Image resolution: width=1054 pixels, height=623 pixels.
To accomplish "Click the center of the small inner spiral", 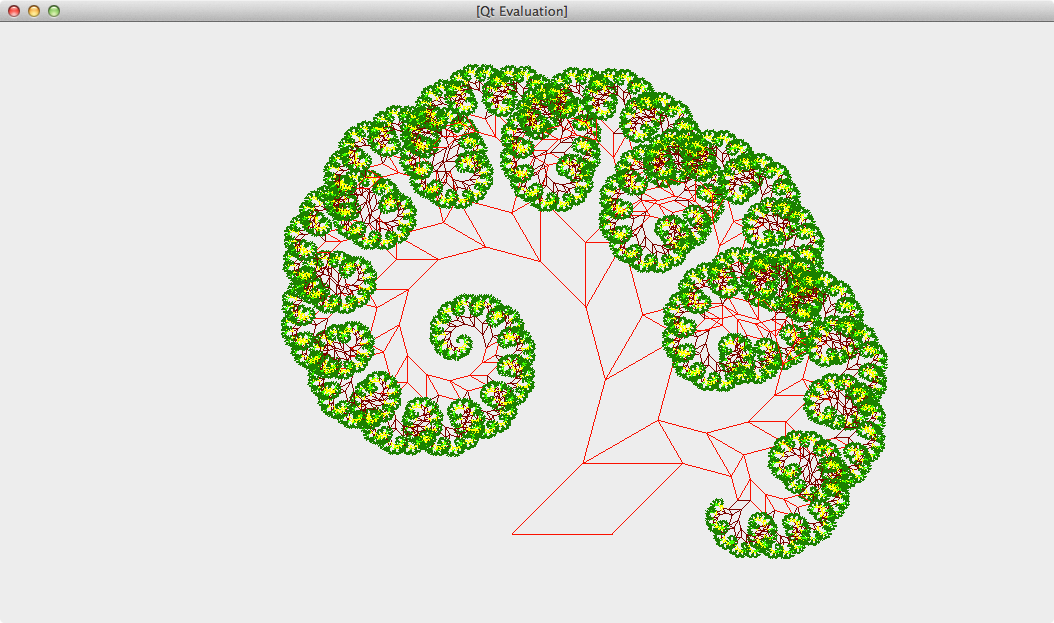I will [461, 344].
